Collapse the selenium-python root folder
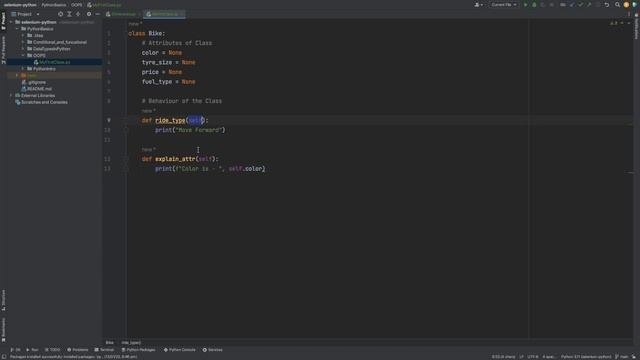Viewport: 640px width, 360px height. tap(11, 22)
